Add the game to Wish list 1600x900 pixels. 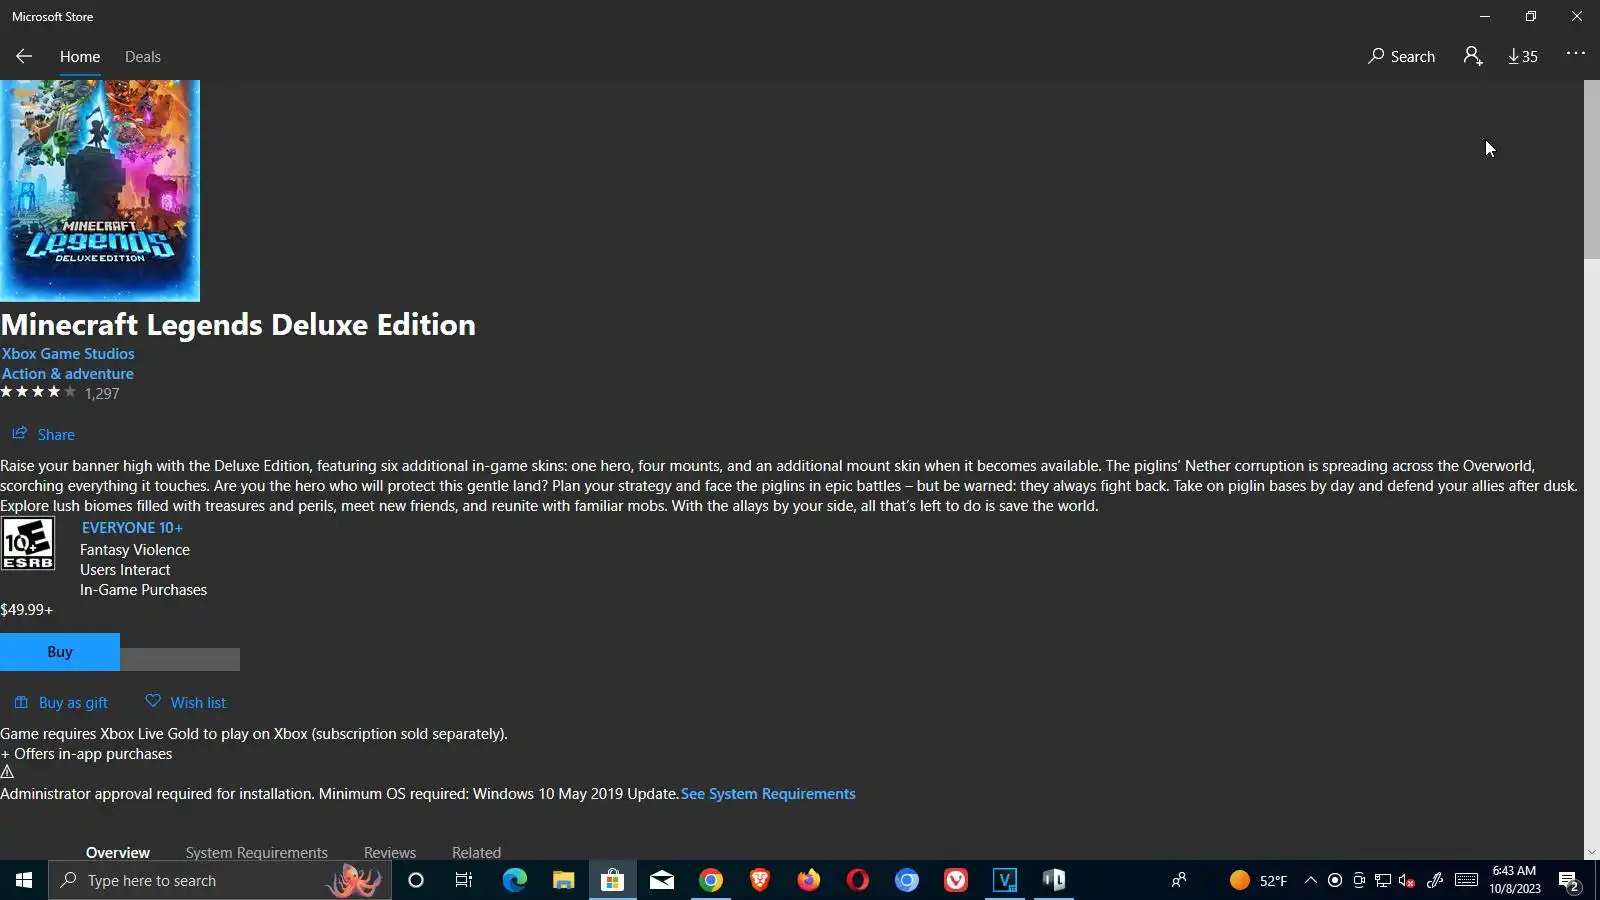[186, 703]
